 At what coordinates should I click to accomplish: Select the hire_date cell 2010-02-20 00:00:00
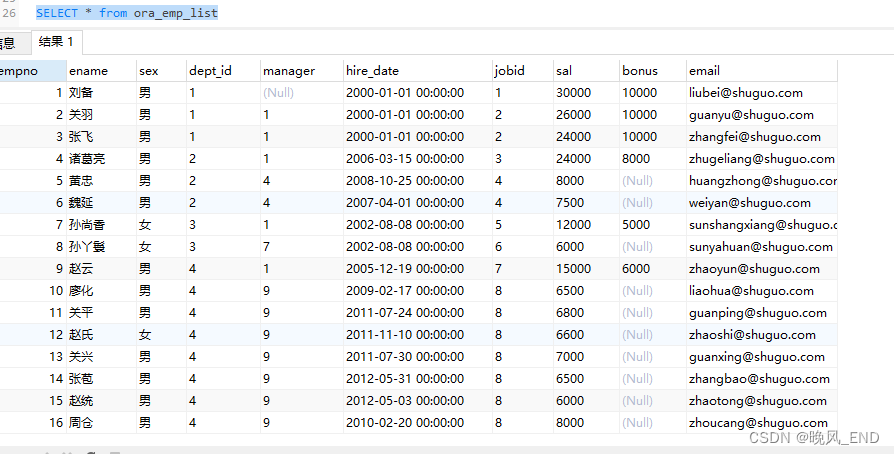coord(417,423)
